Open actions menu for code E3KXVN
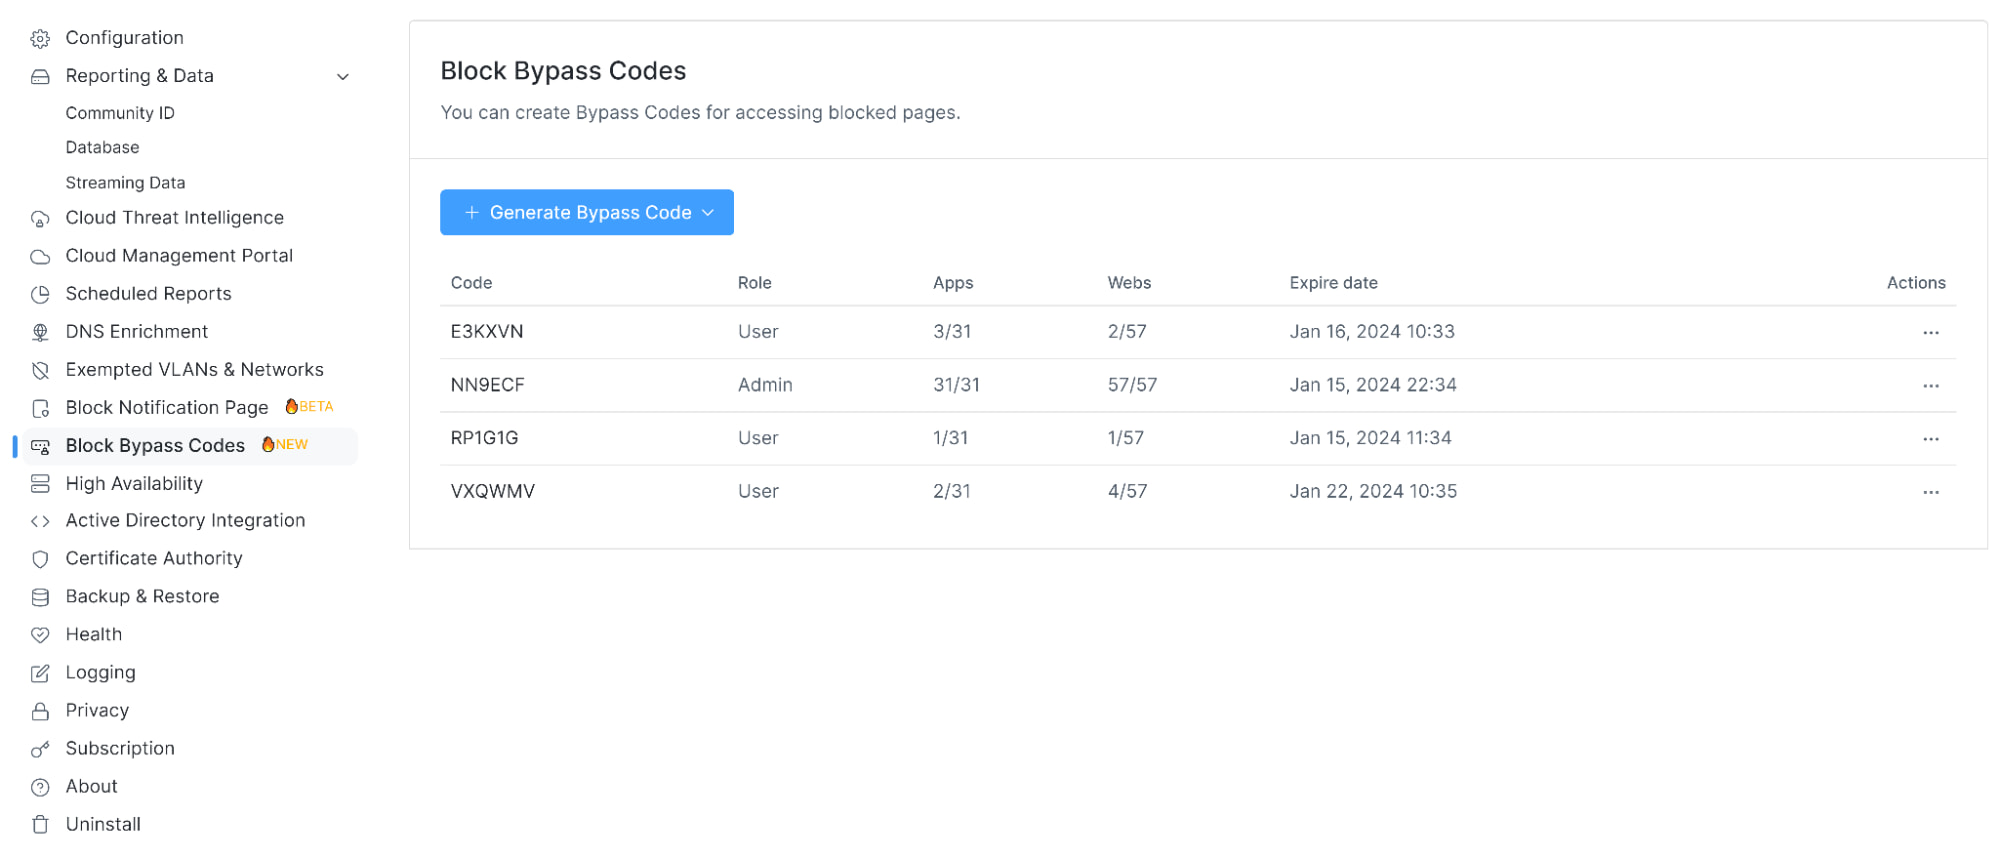This screenshot has width=1999, height=867. click(x=1930, y=333)
